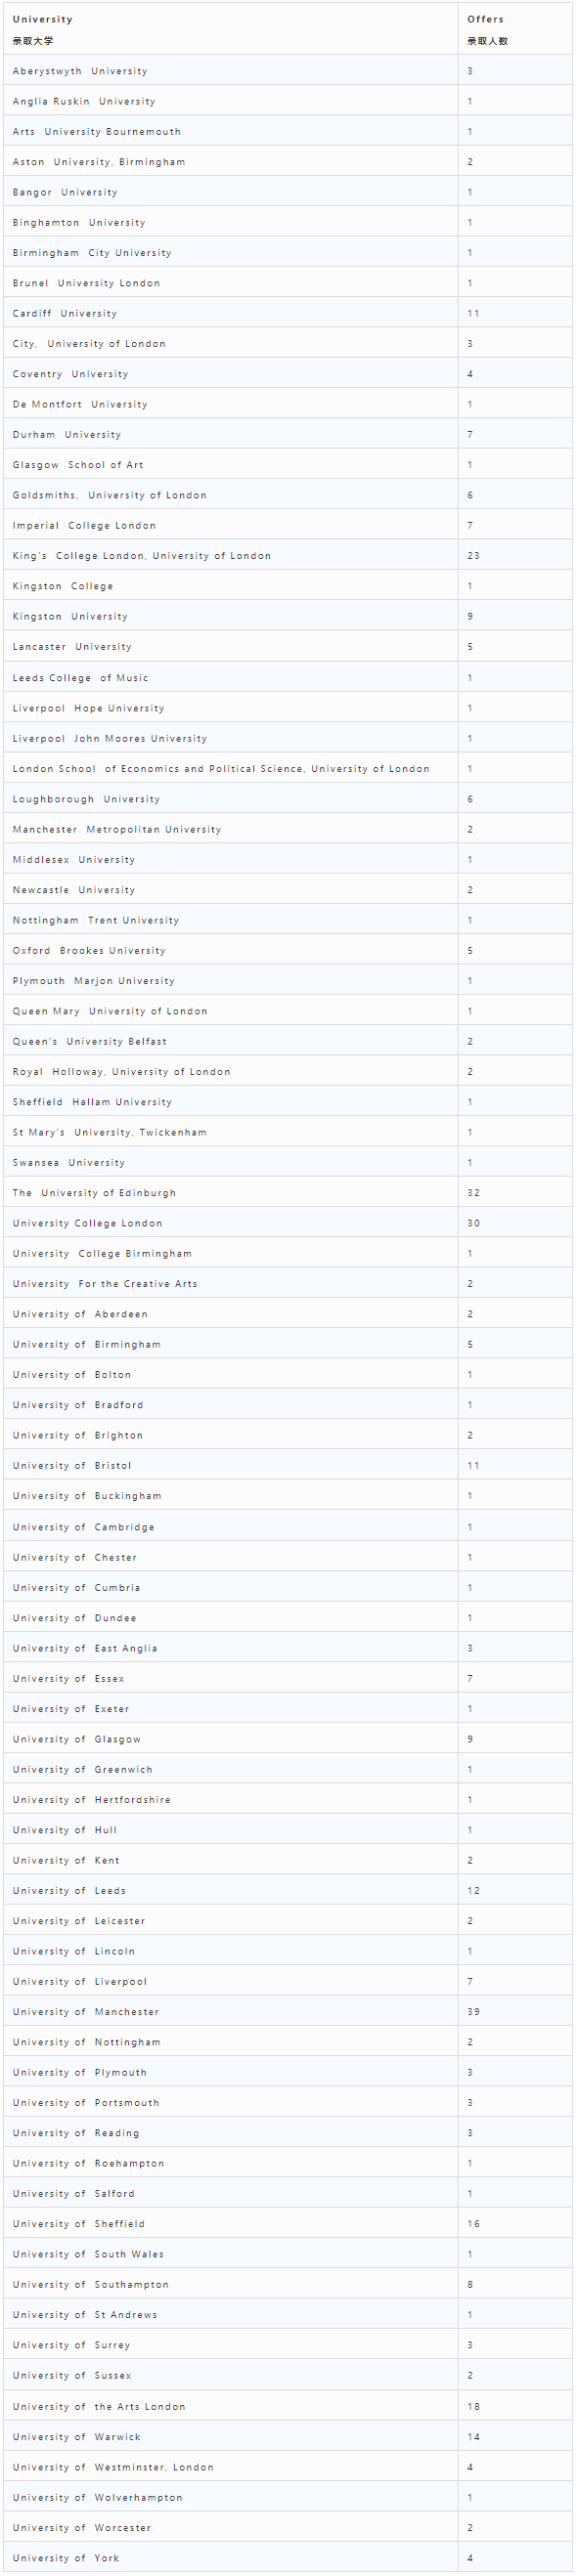
Task: Click the offers count 32 cell
Action: (515, 1192)
